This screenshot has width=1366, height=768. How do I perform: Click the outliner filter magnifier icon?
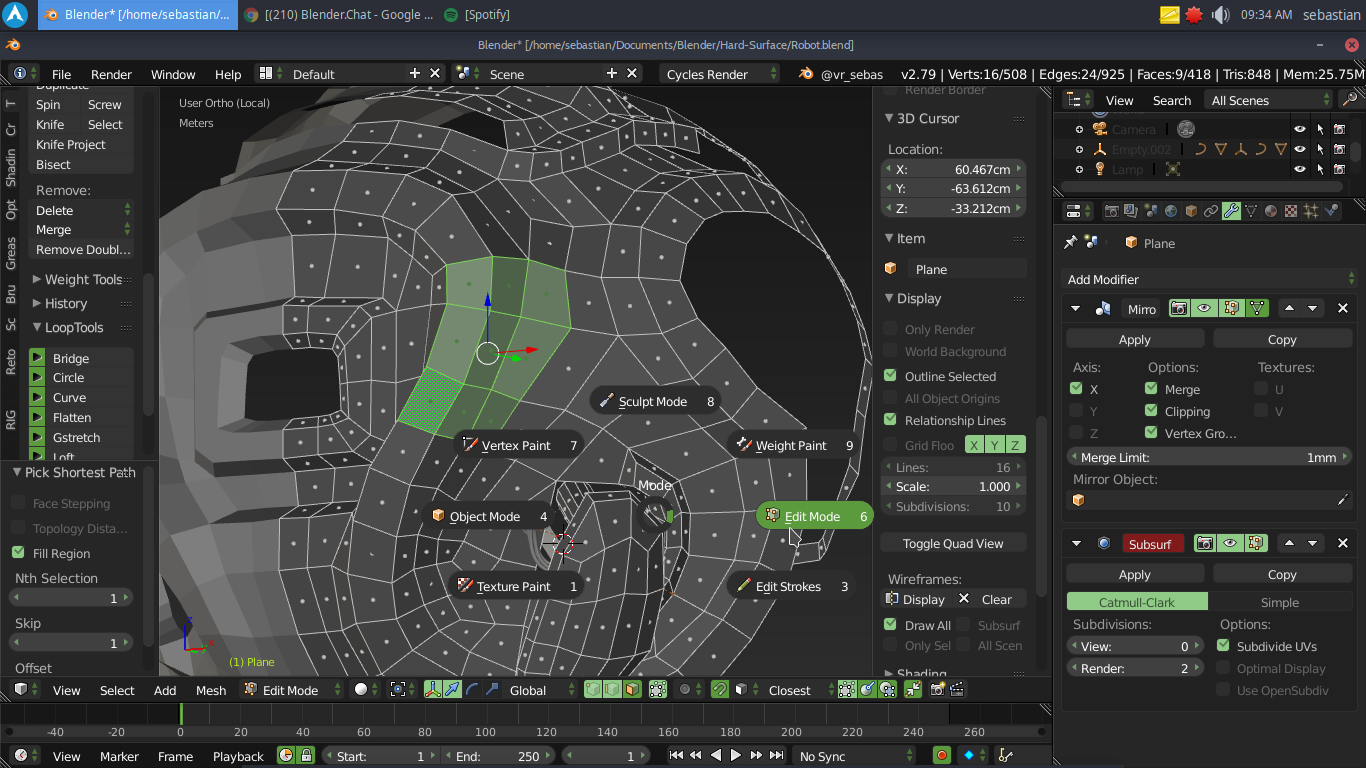1350,100
